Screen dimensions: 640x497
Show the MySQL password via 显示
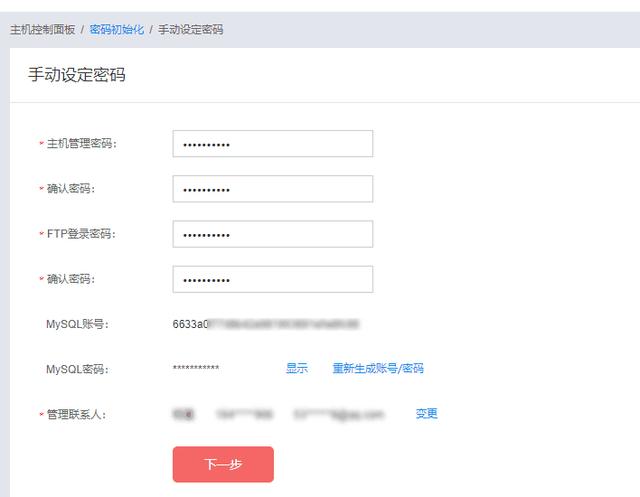[296, 368]
